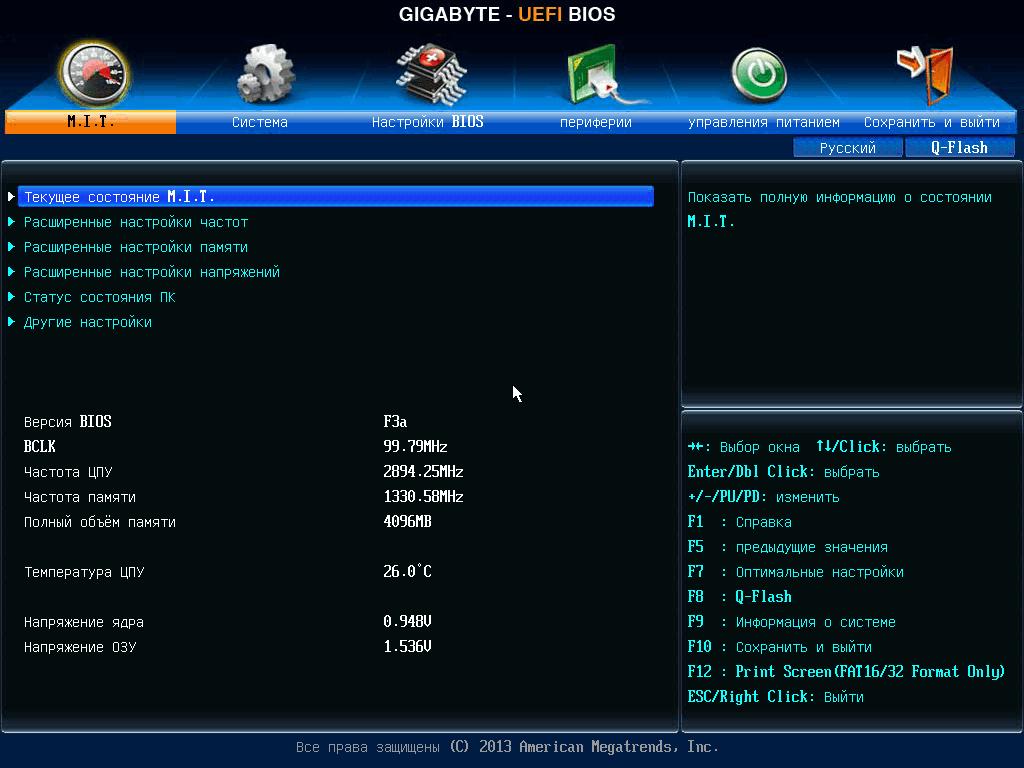Click the BIOS chip stack icon
Screen dimensions: 1024x768
[x=431, y=74]
